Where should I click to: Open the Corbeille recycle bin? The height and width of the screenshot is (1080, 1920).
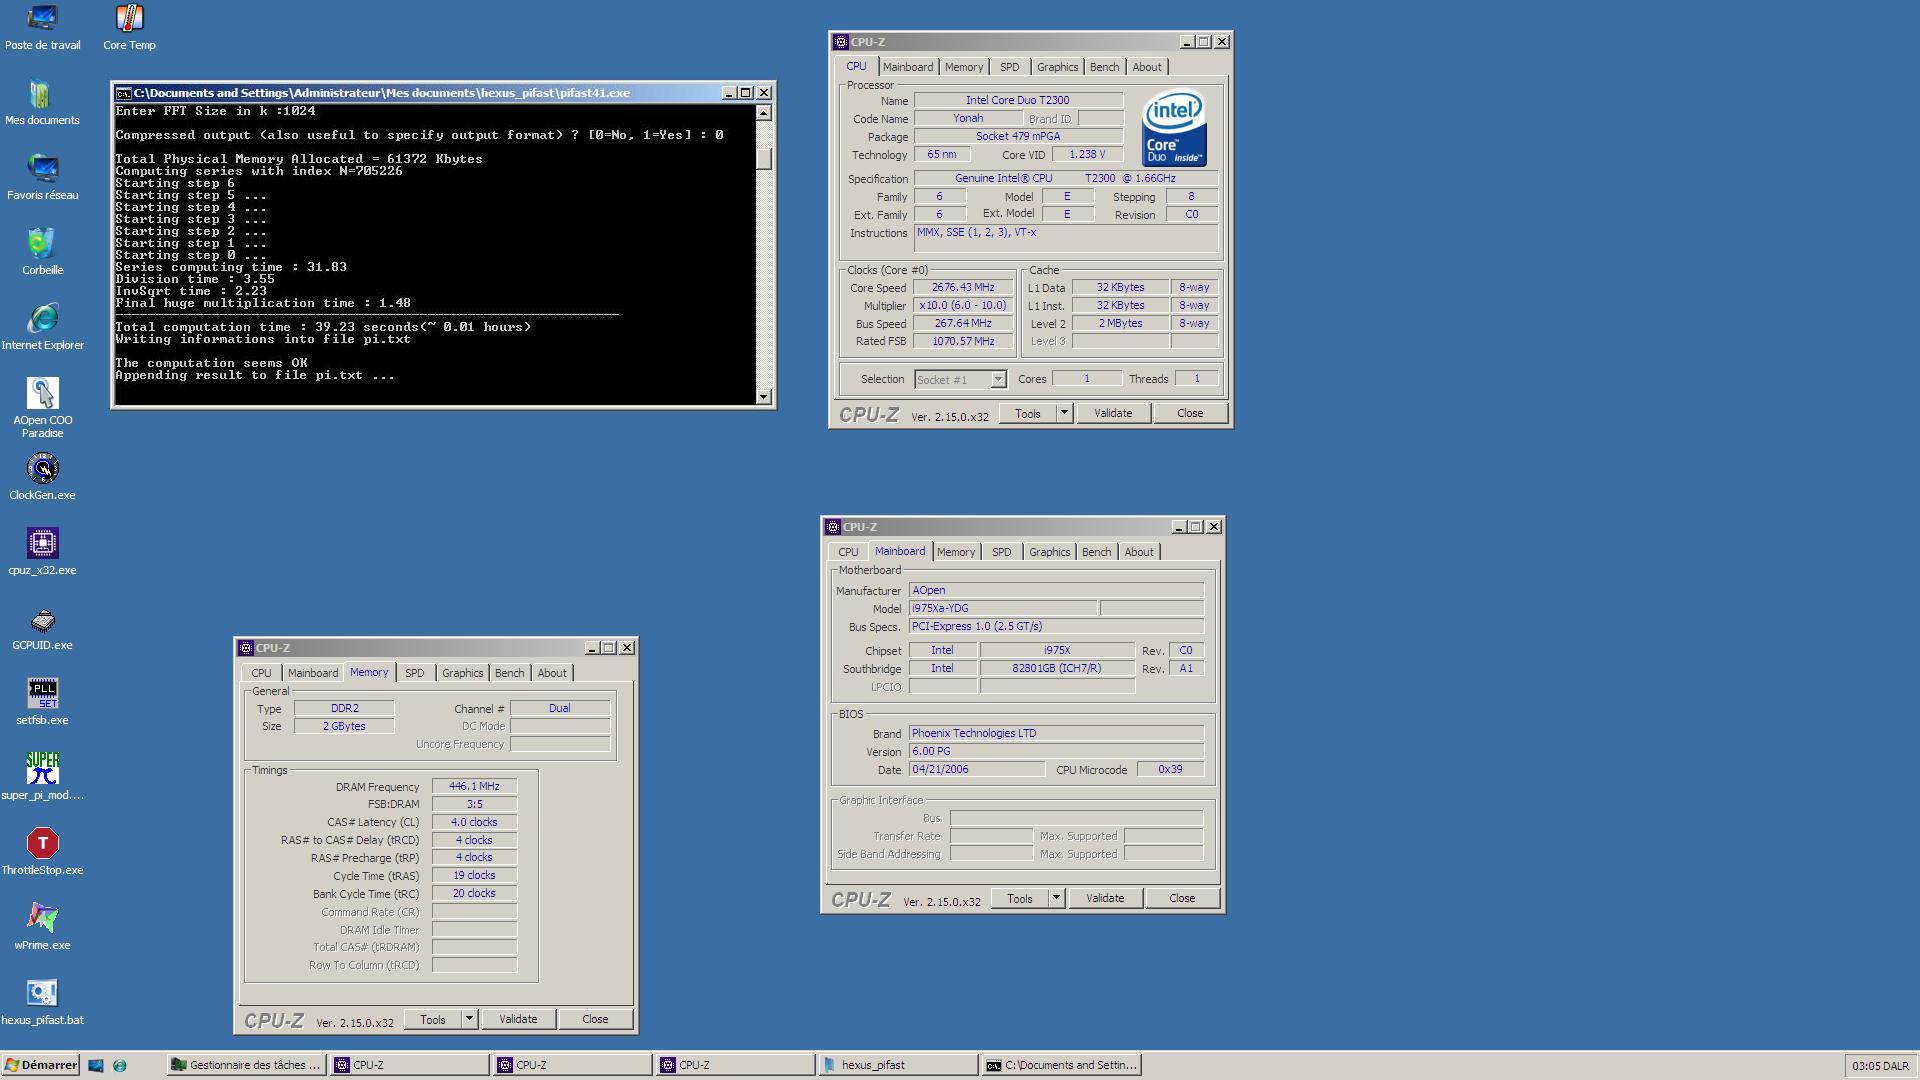42,253
